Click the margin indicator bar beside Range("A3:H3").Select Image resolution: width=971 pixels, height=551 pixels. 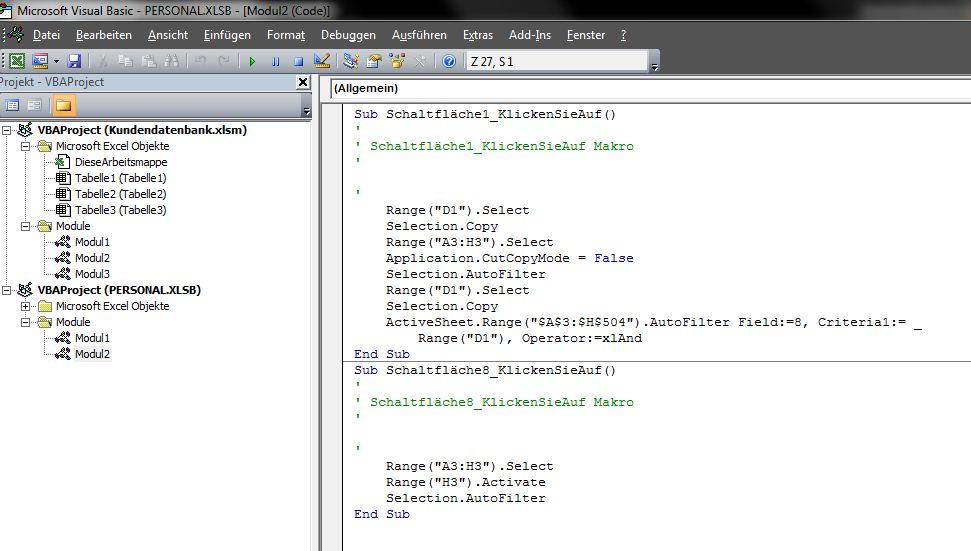[331, 466]
